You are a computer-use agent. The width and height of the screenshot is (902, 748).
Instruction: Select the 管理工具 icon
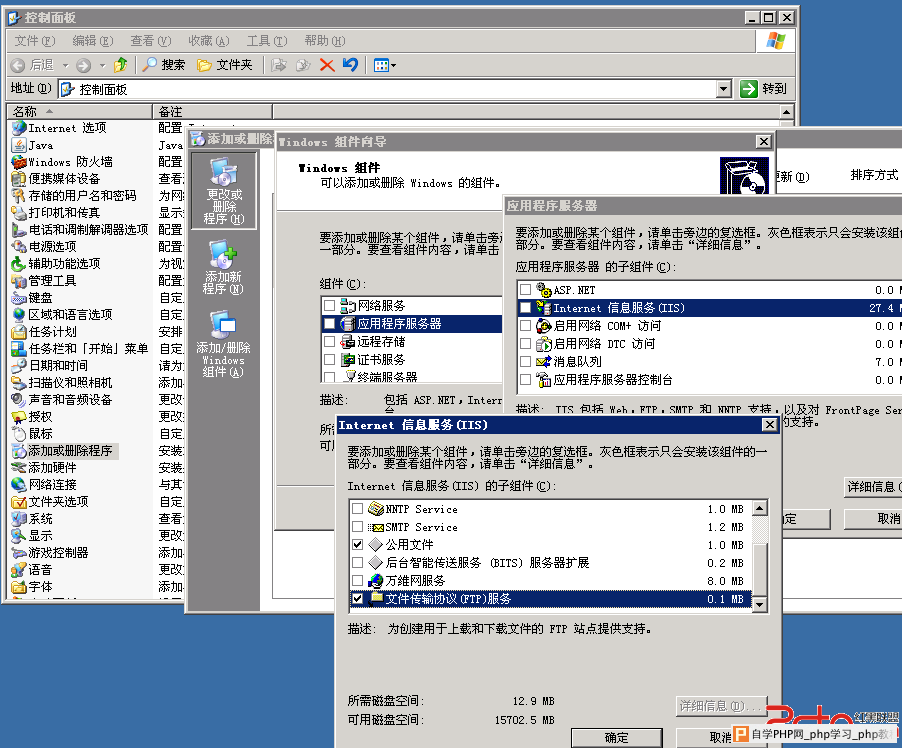[x=20, y=281]
